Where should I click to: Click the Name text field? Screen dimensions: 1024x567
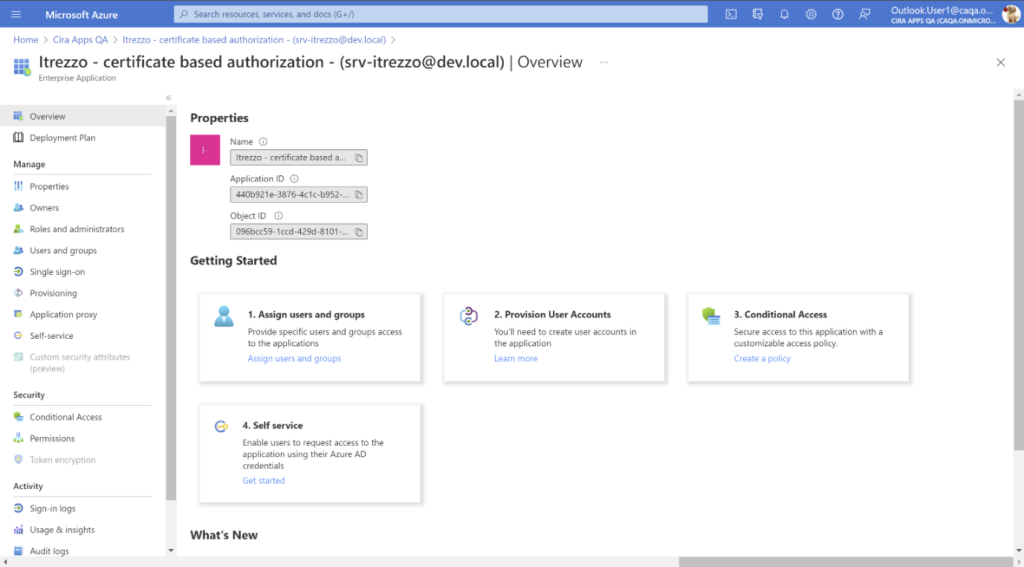click(298, 157)
